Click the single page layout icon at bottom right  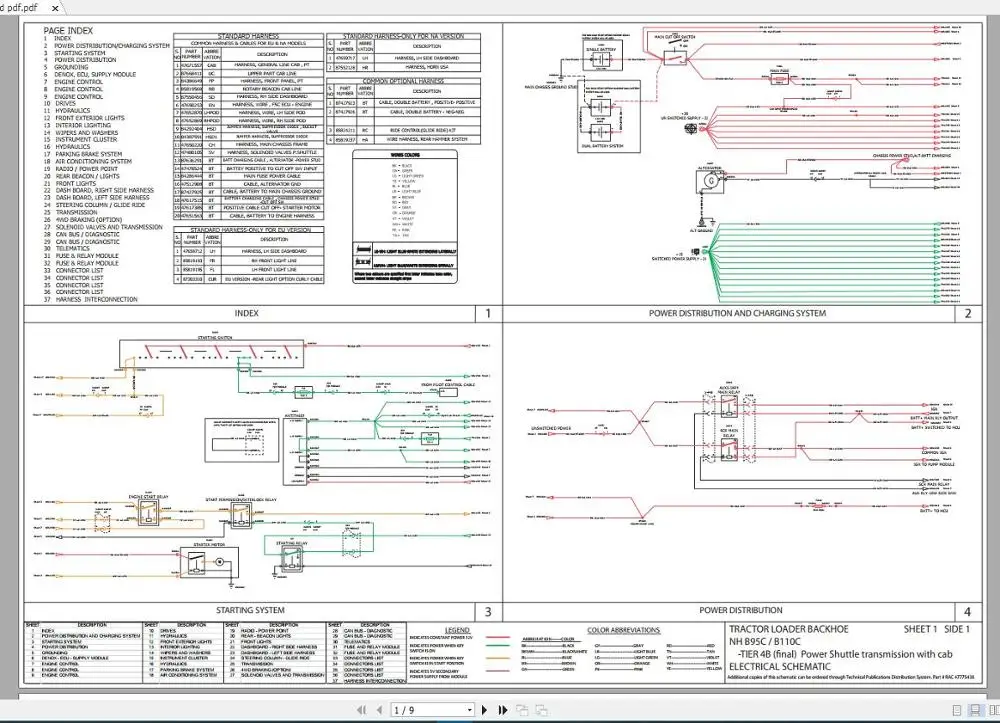point(956,710)
